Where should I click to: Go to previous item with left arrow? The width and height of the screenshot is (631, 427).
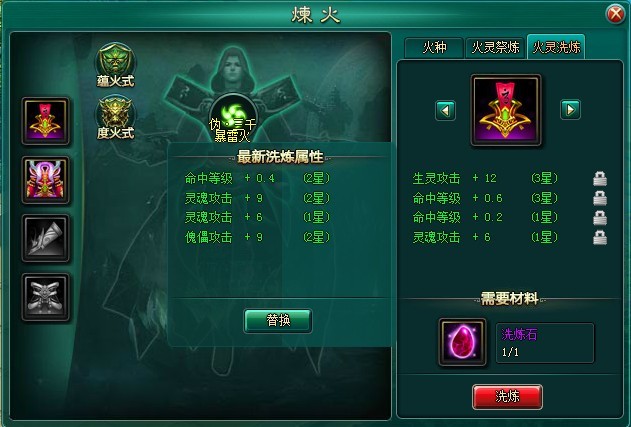point(445,110)
